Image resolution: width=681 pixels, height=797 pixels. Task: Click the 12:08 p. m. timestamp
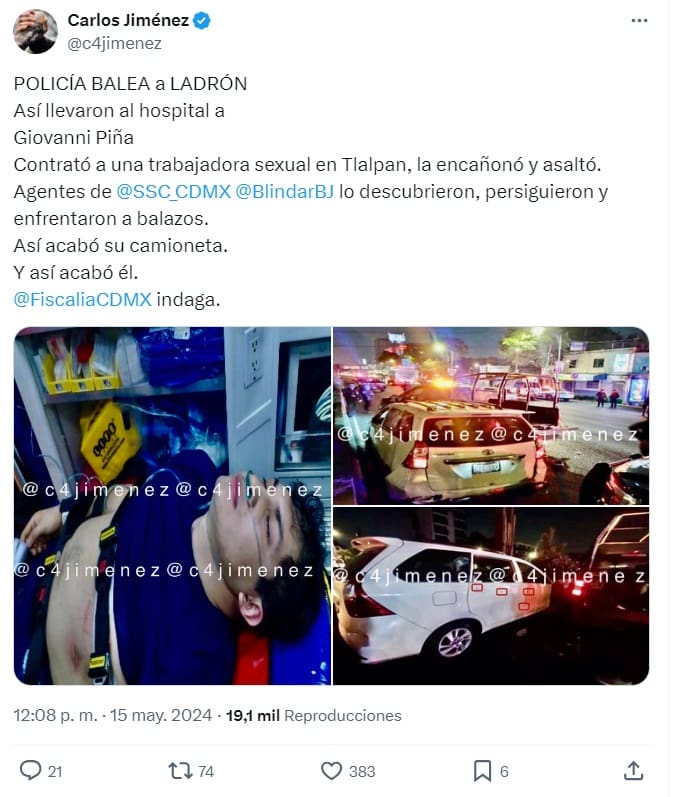point(55,715)
